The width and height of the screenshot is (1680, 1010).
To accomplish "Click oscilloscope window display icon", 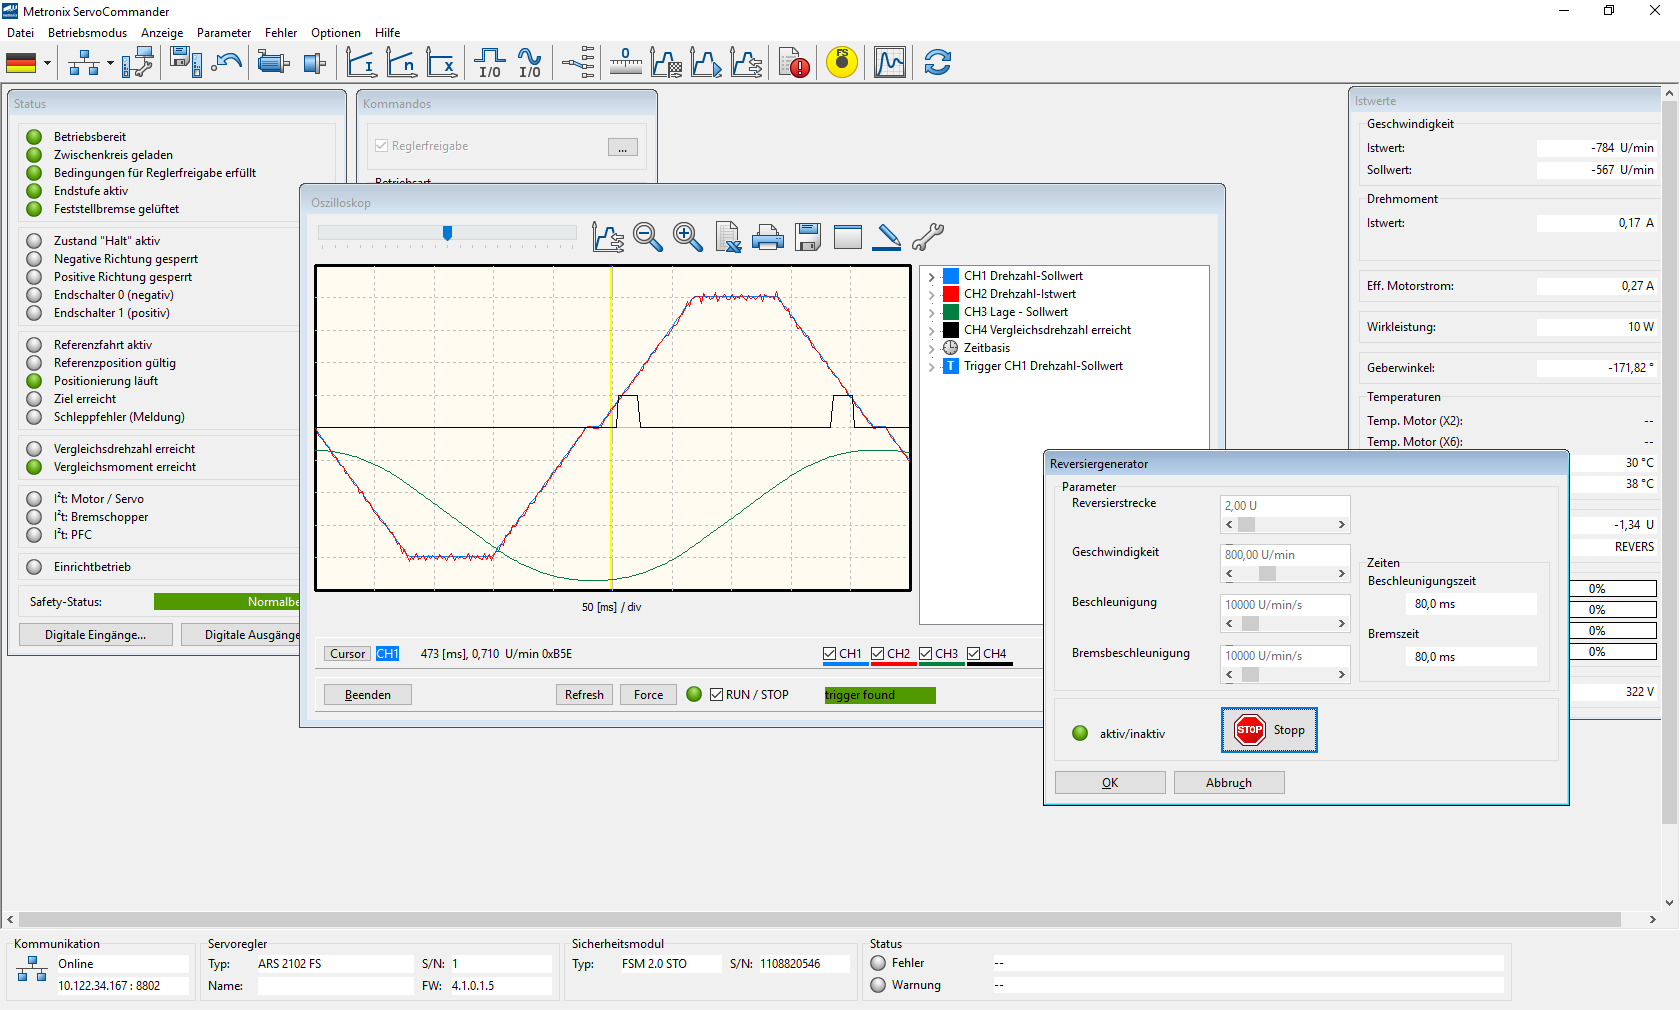I will pyautogui.click(x=848, y=237).
